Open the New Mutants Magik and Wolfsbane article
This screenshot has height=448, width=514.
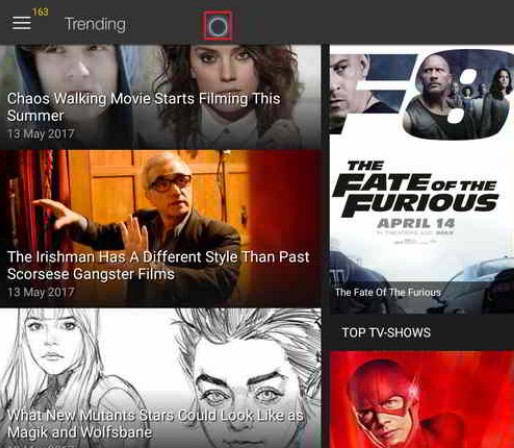160,378
